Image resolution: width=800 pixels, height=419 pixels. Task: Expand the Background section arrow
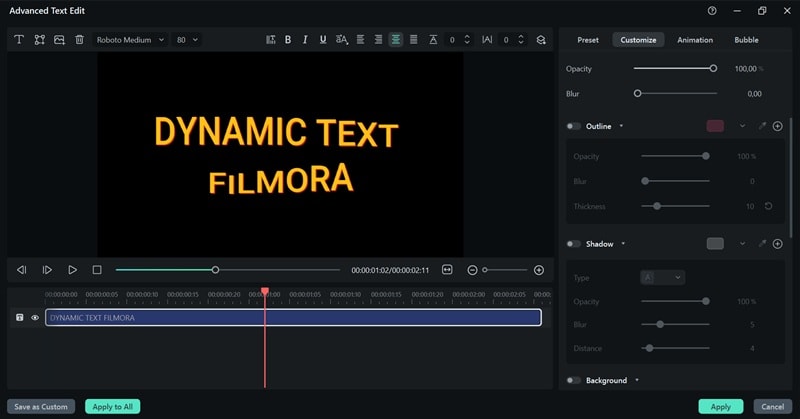[x=637, y=380]
